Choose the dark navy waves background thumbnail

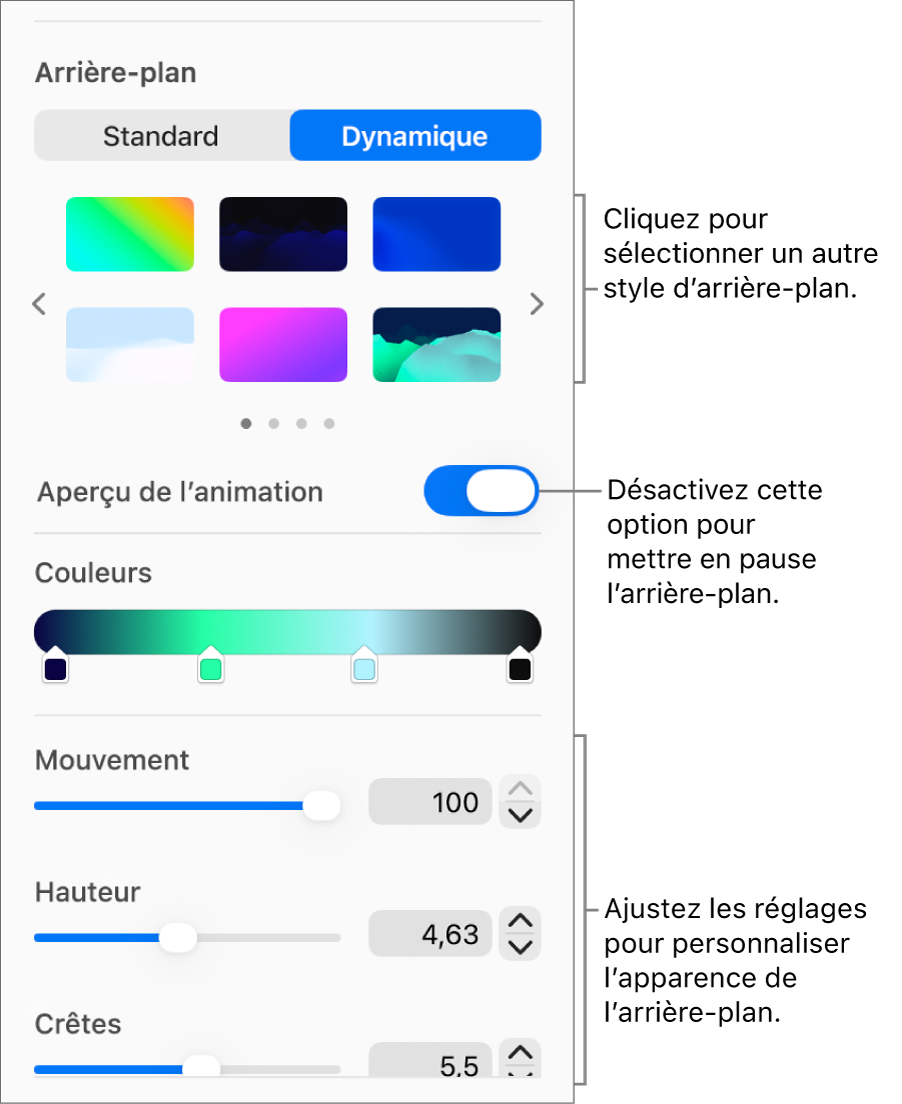pyautogui.click(x=283, y=234)
